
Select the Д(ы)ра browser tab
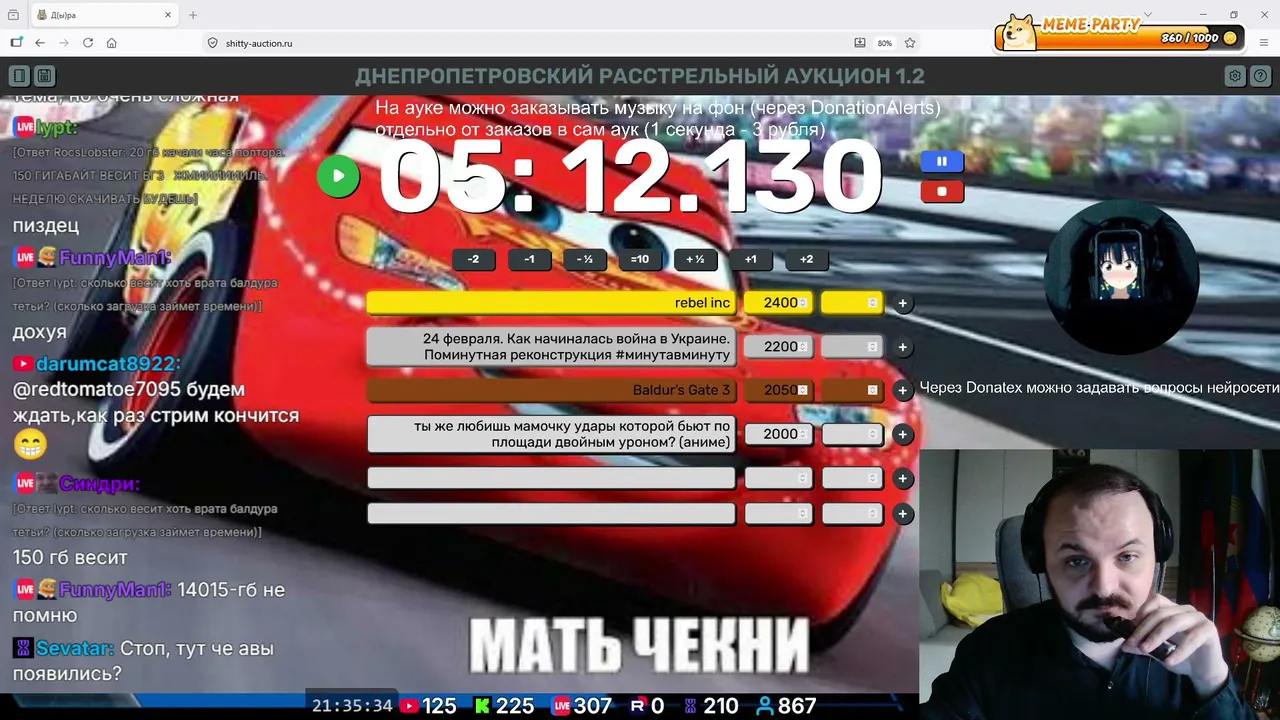tap(104, 15)
